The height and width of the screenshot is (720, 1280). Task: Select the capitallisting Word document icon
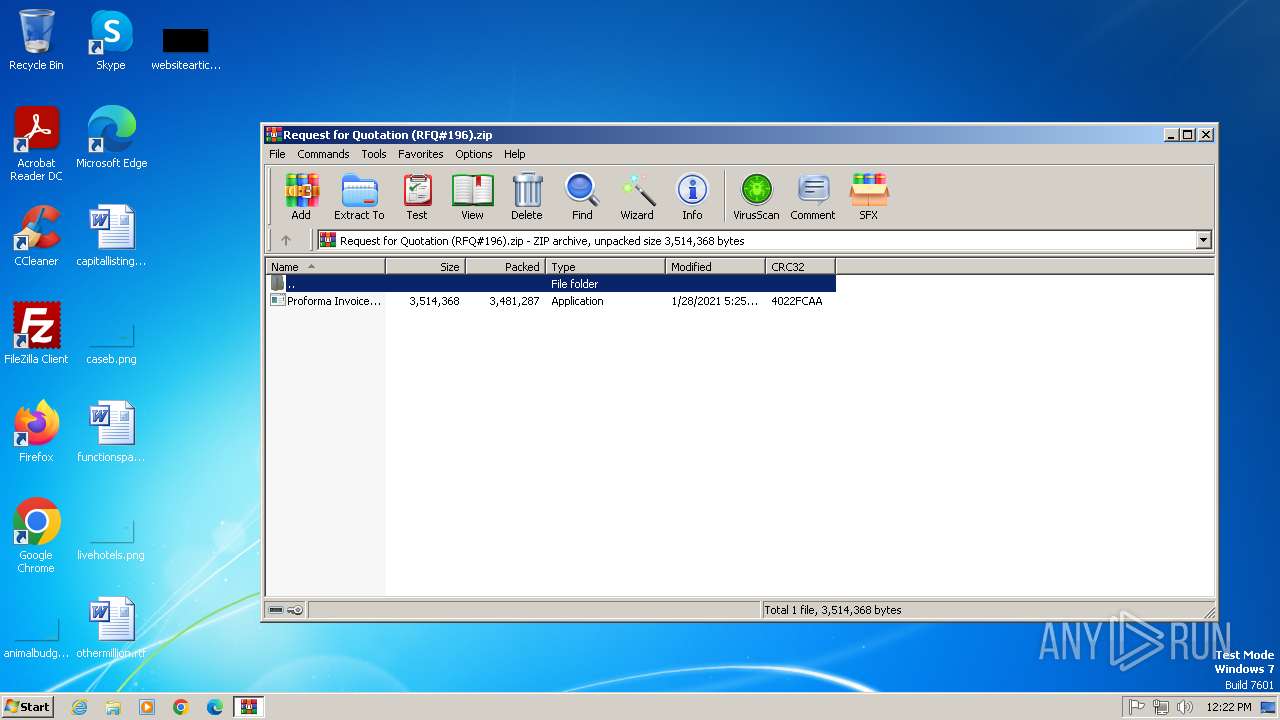coord(111,236)
